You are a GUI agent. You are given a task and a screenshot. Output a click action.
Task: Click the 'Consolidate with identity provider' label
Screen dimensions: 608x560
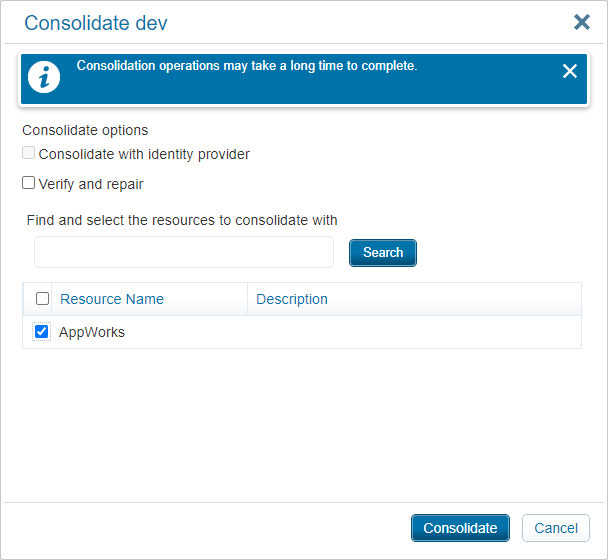point(144,154)
